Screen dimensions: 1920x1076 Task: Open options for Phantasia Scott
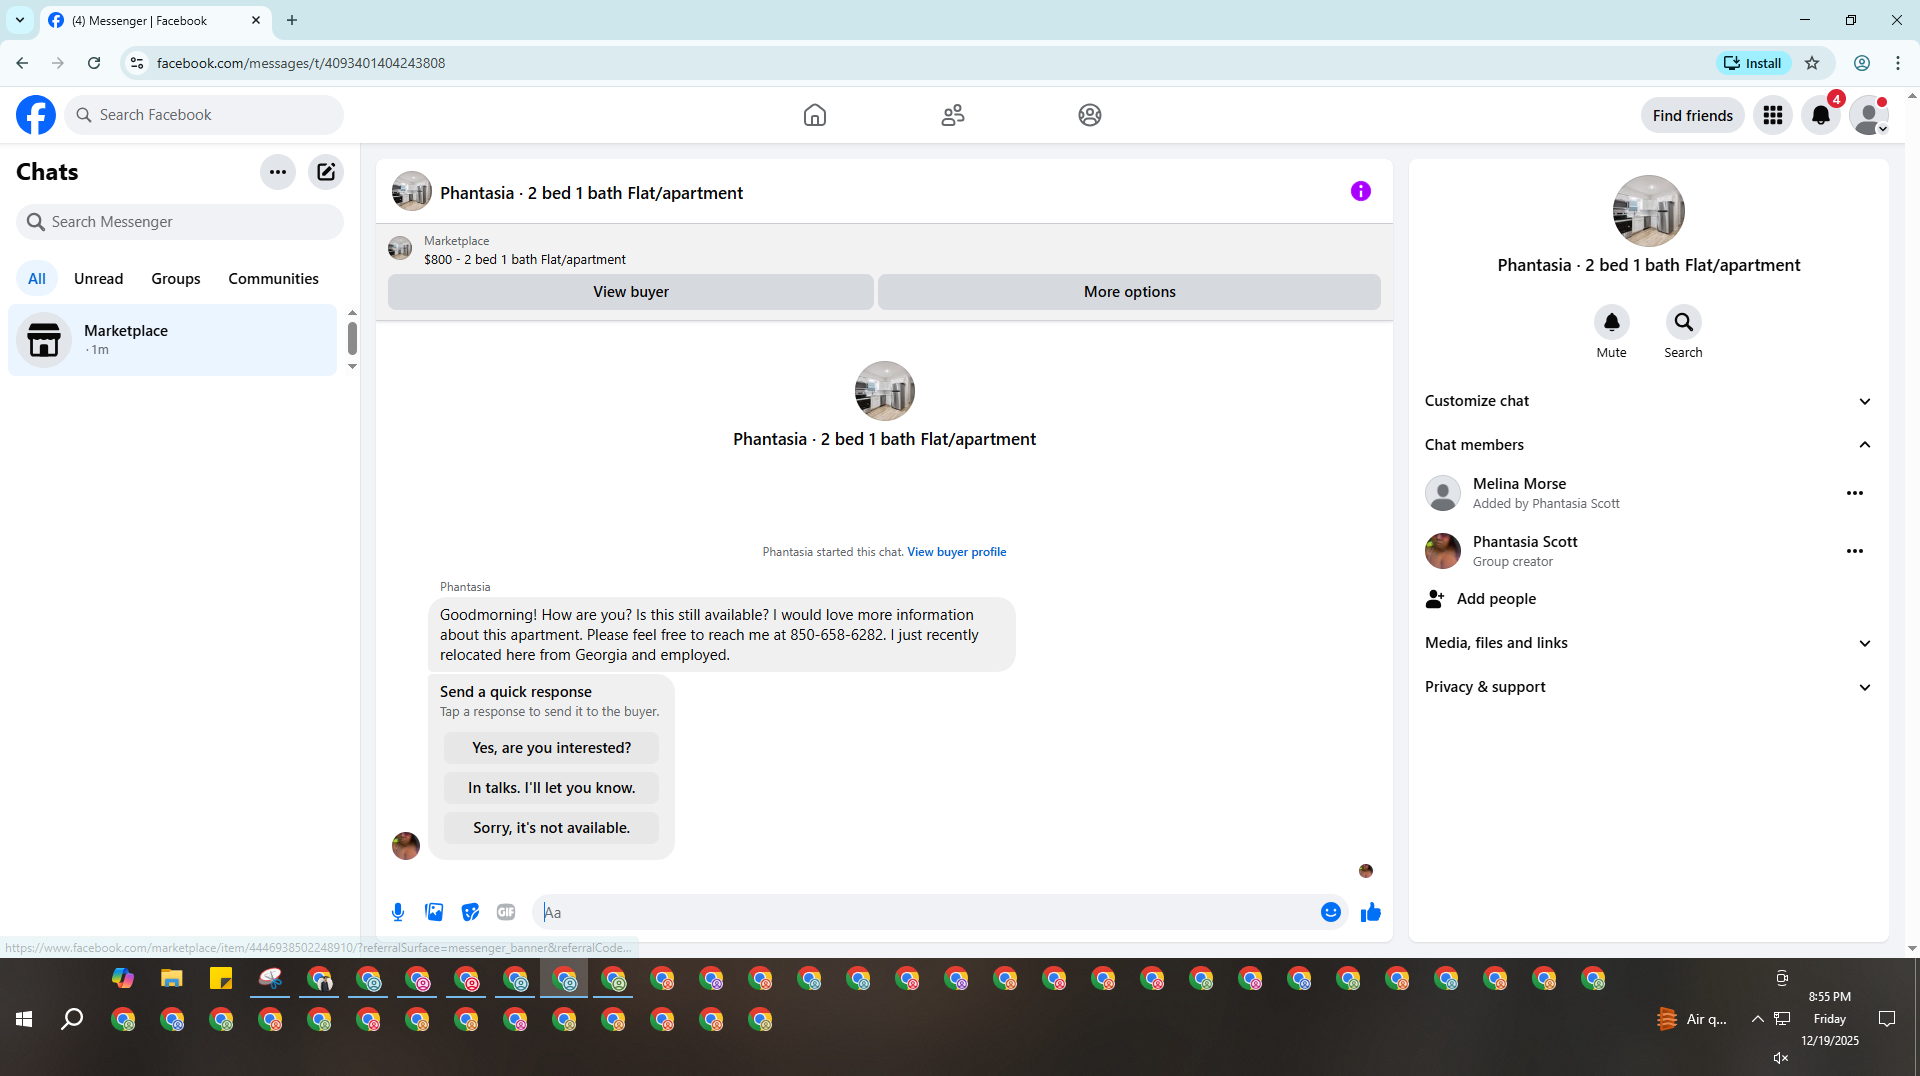click(x=1855, y=551)
